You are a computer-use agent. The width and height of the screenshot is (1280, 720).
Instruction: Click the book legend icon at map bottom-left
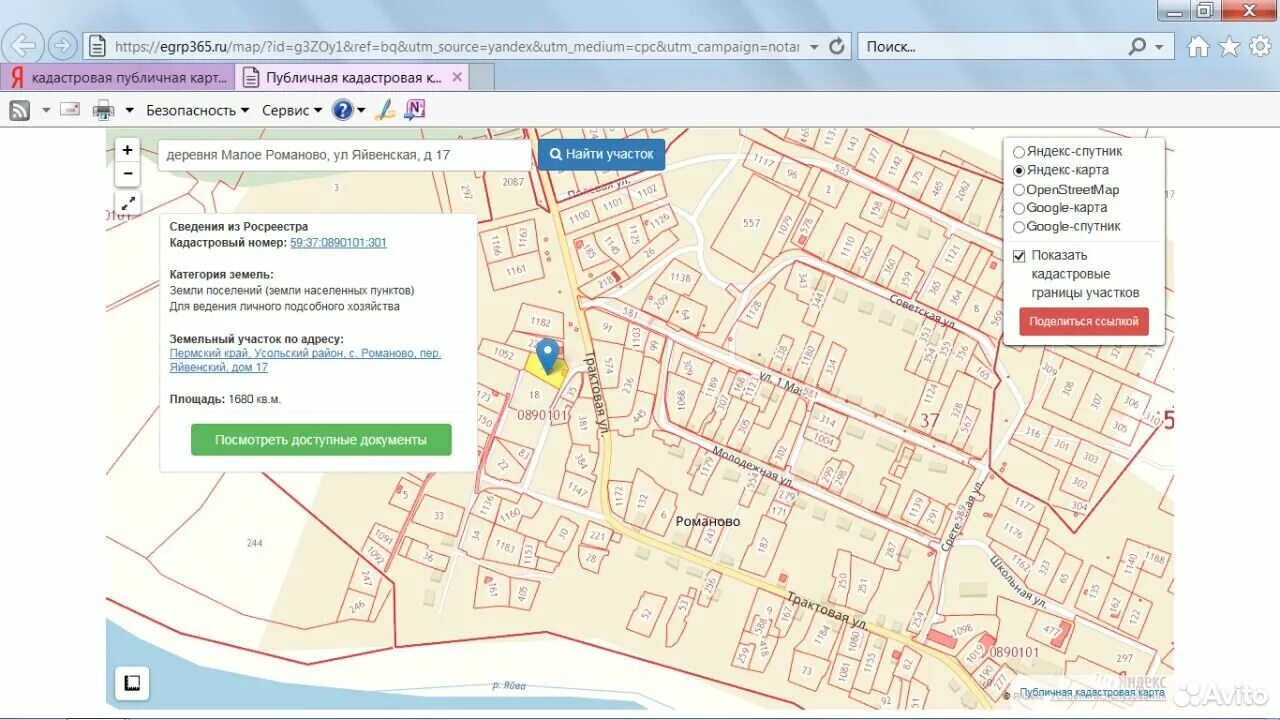pyautogui.click(x=131, y=683)
